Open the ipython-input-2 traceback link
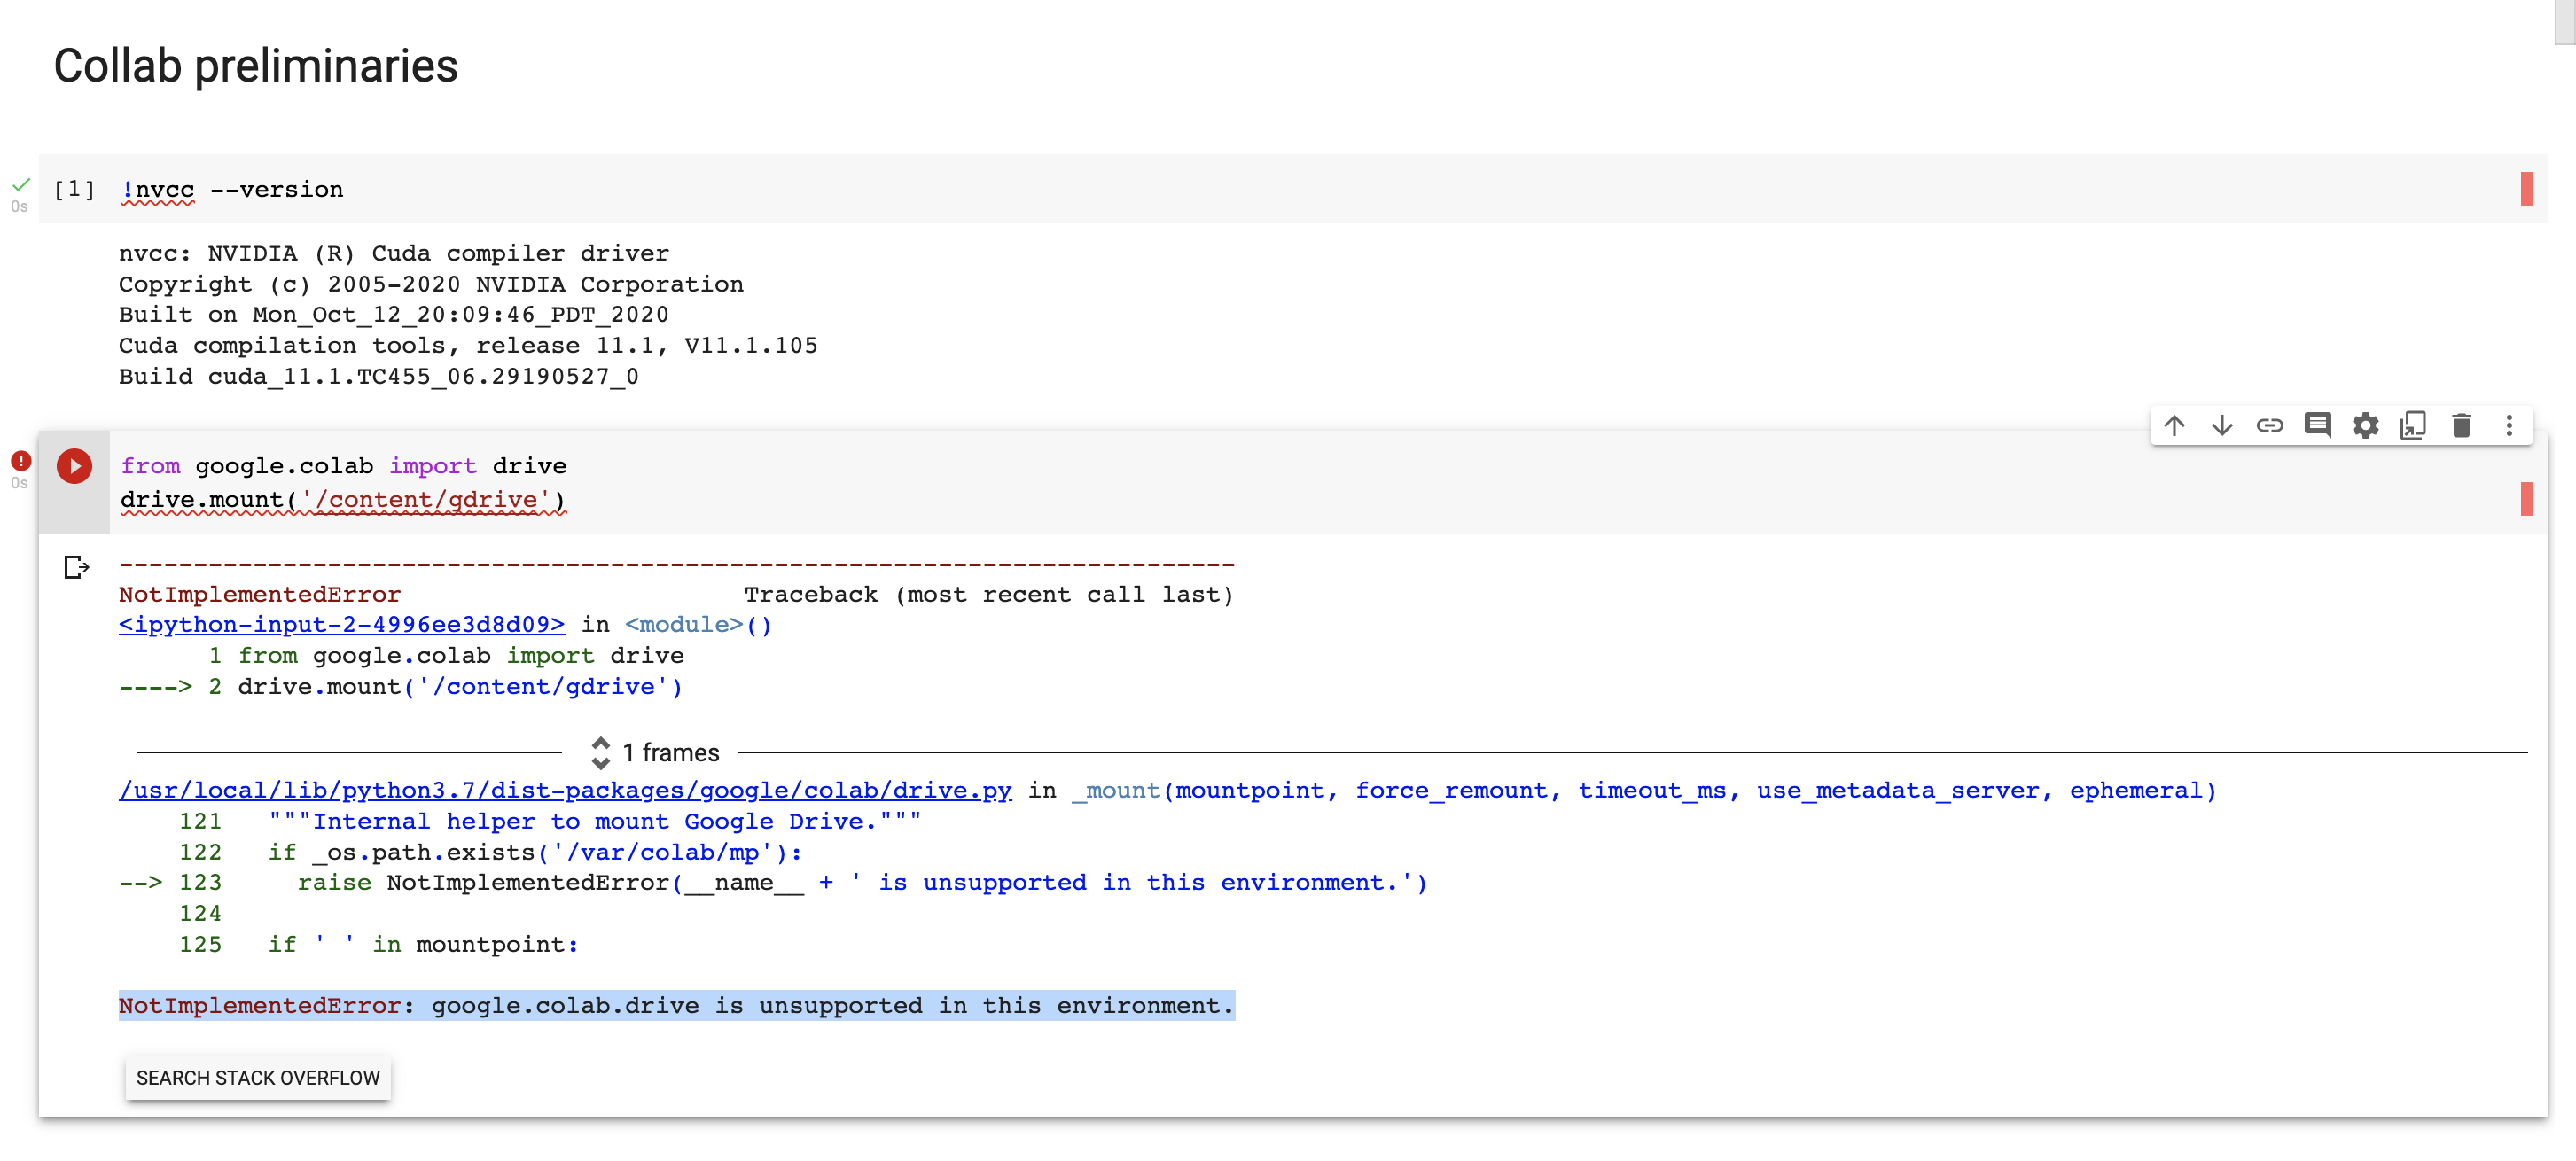This screenshot has width=2576, height=1161. coord(341,624)
